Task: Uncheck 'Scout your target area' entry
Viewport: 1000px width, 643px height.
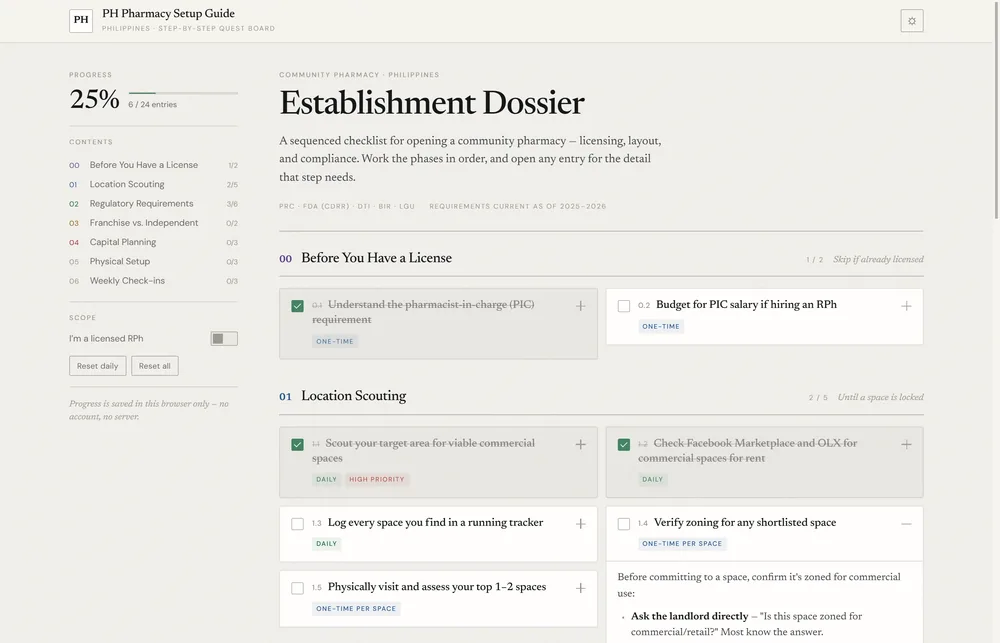Action: coord(297,445)
